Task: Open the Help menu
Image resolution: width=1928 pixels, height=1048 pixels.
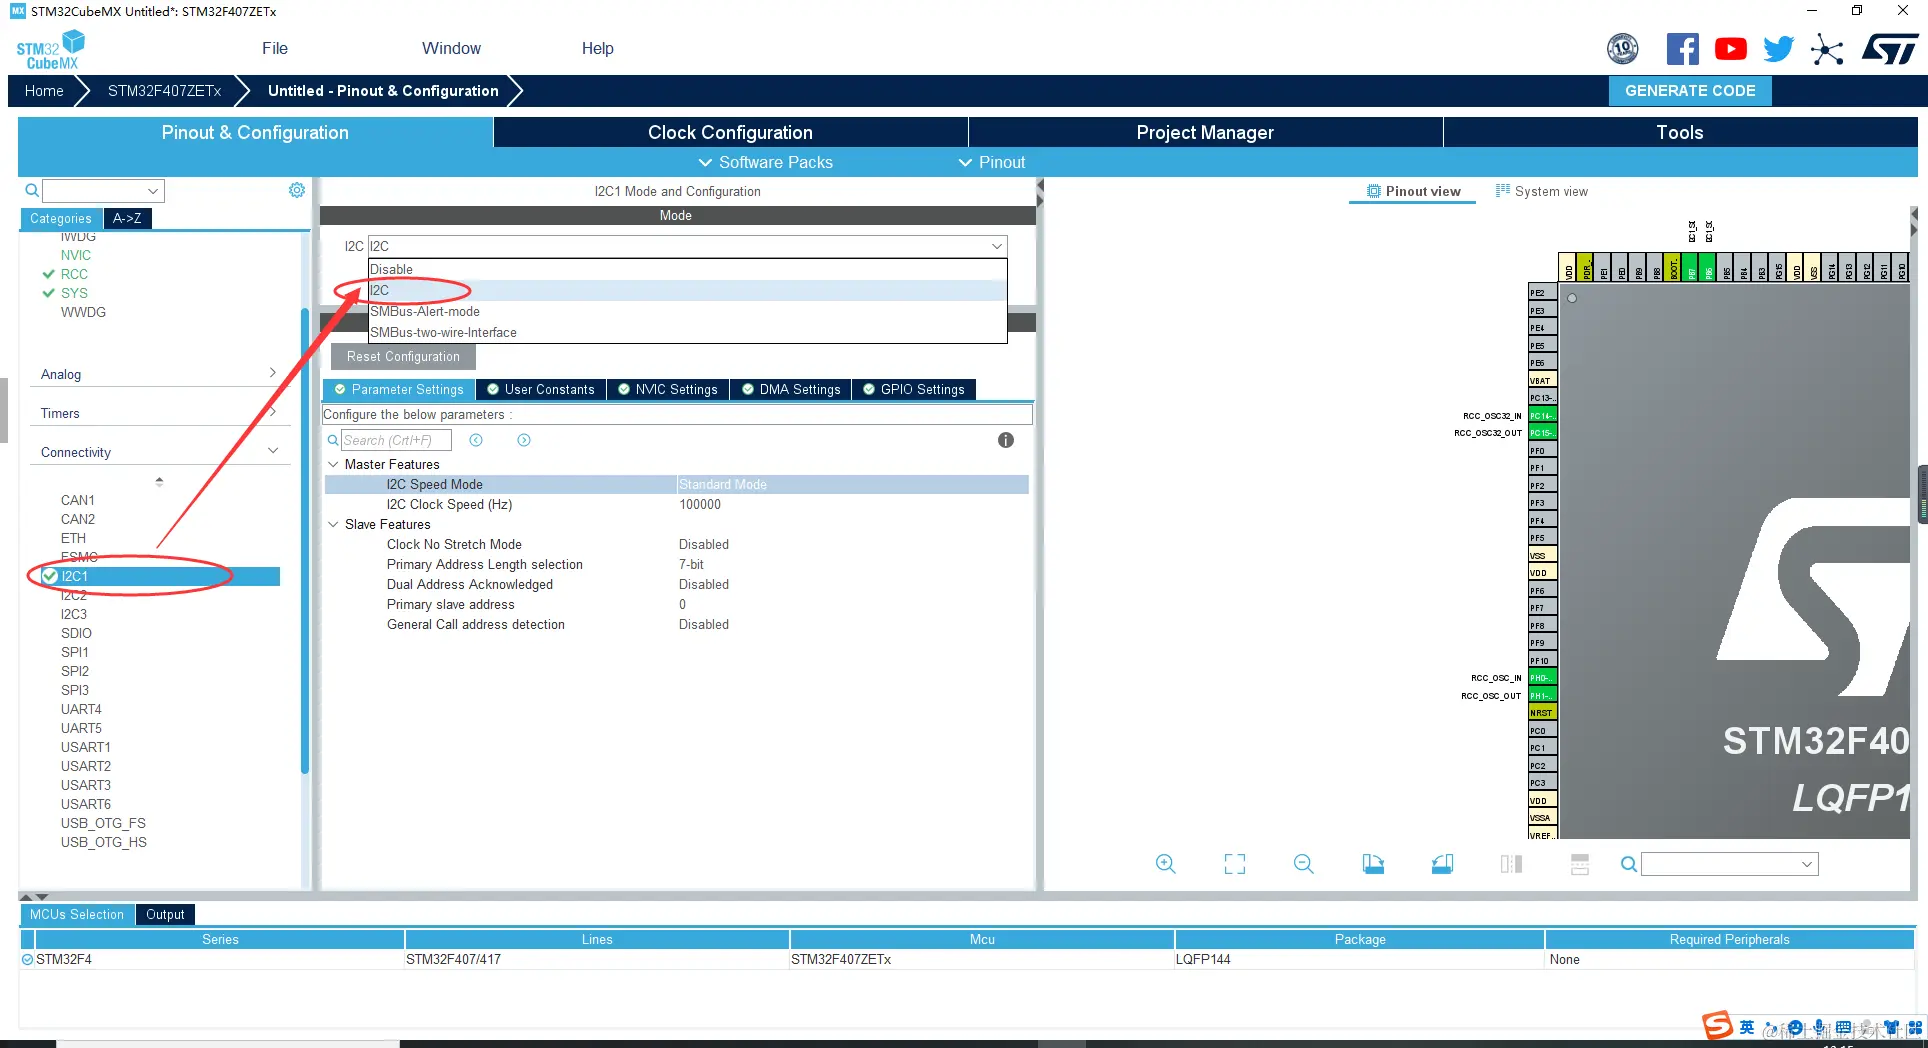Action: 598,49
